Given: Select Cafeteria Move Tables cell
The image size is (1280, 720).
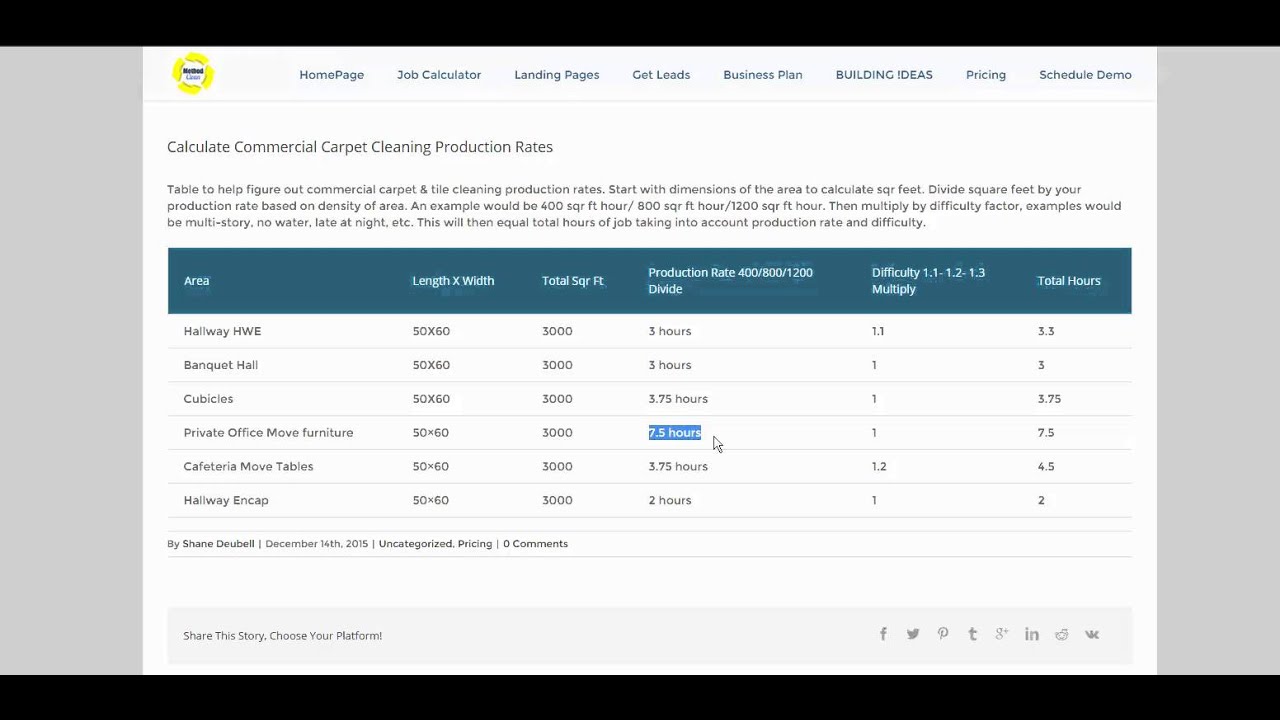Looking at the screenshot, I should point(248,467).
